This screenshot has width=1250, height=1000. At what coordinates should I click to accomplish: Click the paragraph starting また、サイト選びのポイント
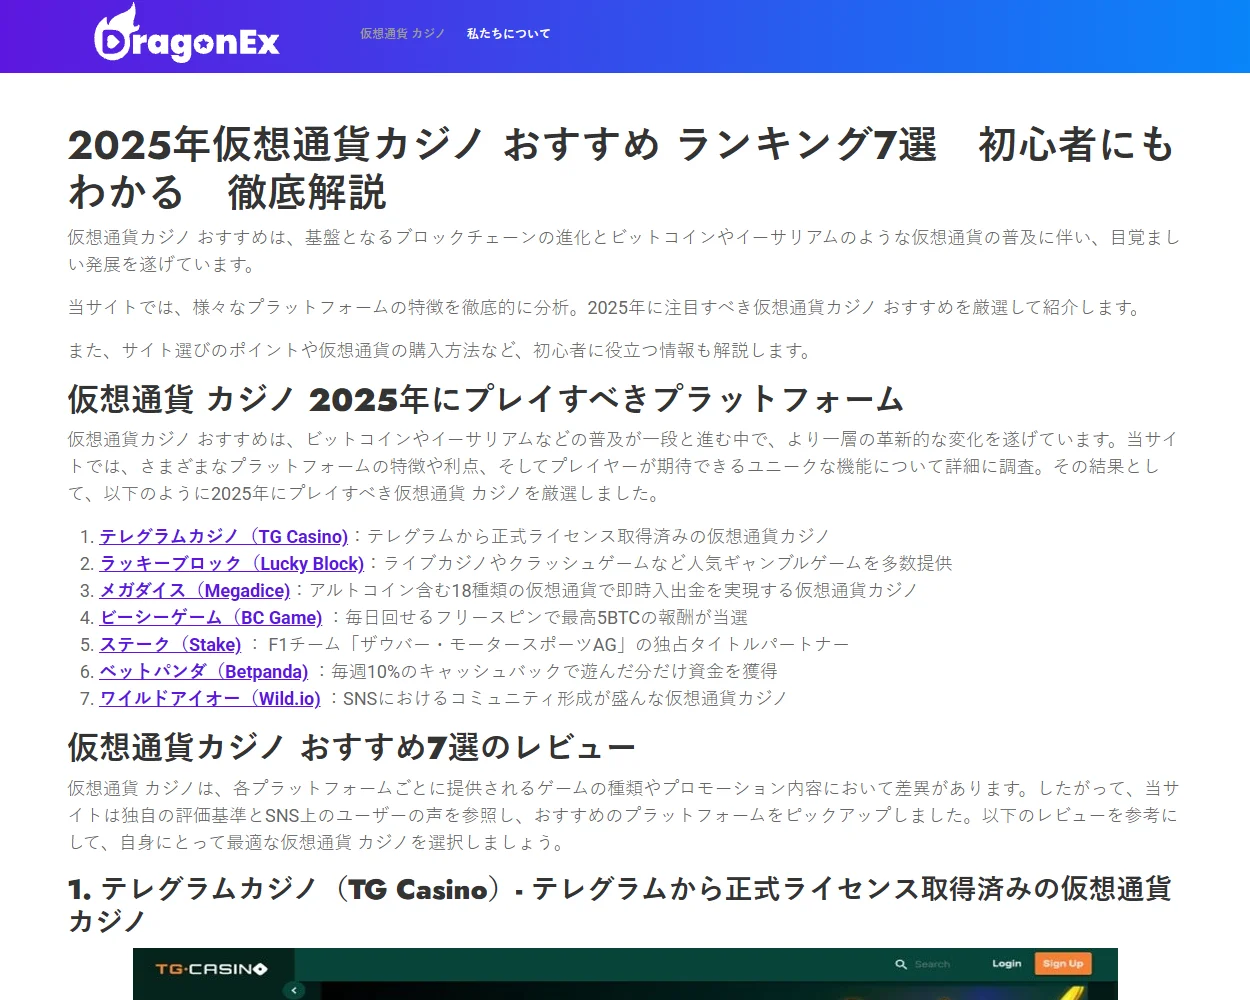[442, 351]
